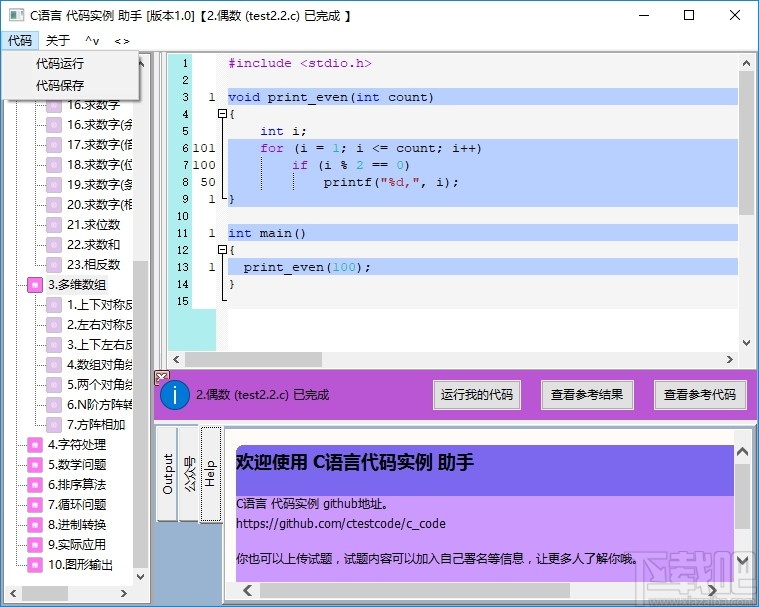Select the 5.数学问题 category

(77, 465)
